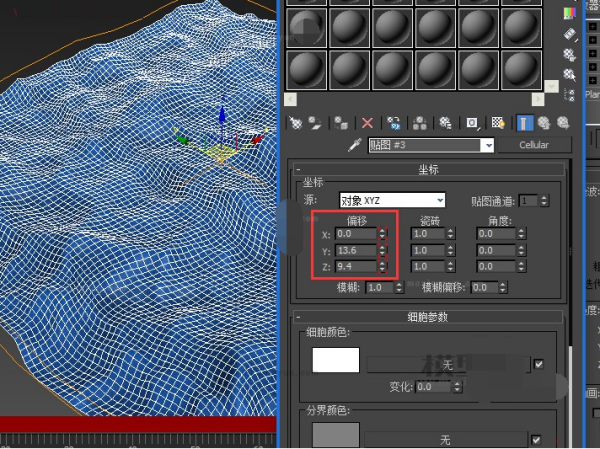
Task: Click Go Forward to Sibling icon
Action: tap(563, 123)
